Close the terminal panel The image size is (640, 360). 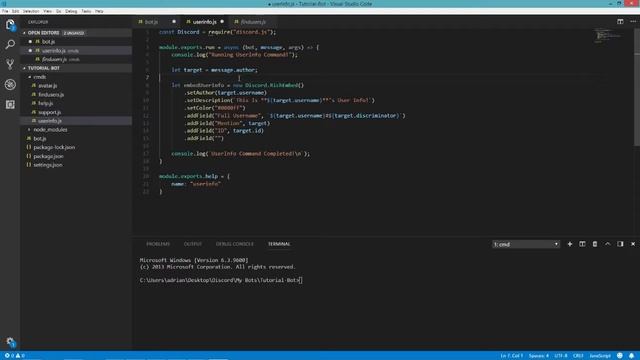tap(633, 244)
